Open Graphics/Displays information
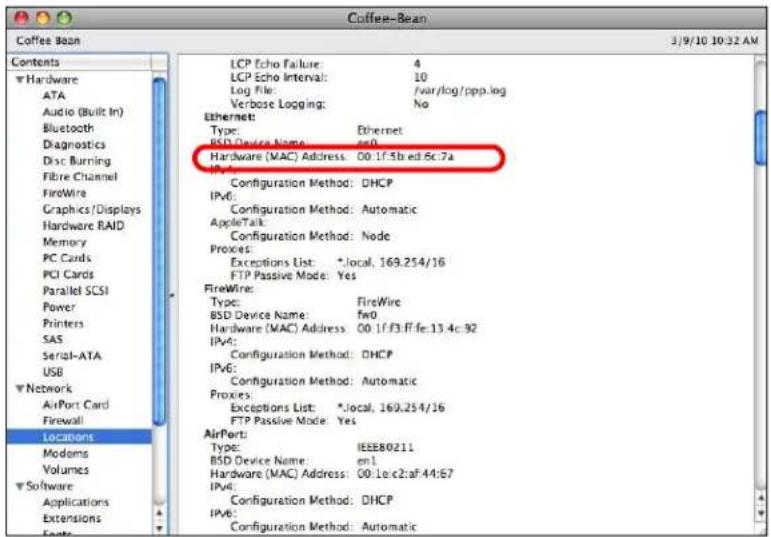Image resolution: width=771 pixels, height=537 pixels. tap(92, 209)
